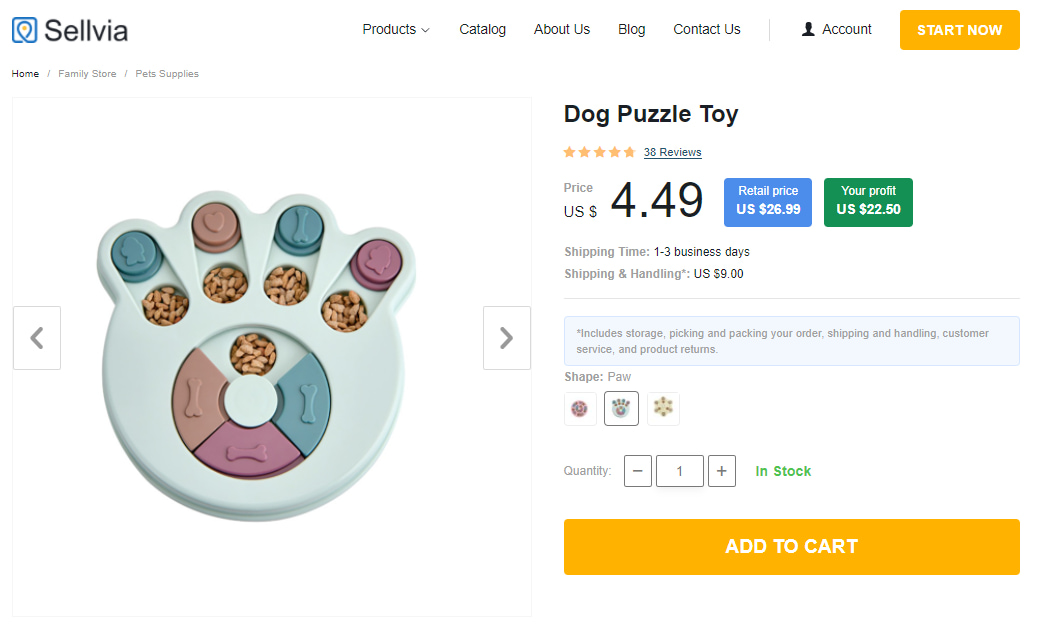This screenshot has height=626, width=1038.
Task: Open Contact Us page
Action: point(707,30)
